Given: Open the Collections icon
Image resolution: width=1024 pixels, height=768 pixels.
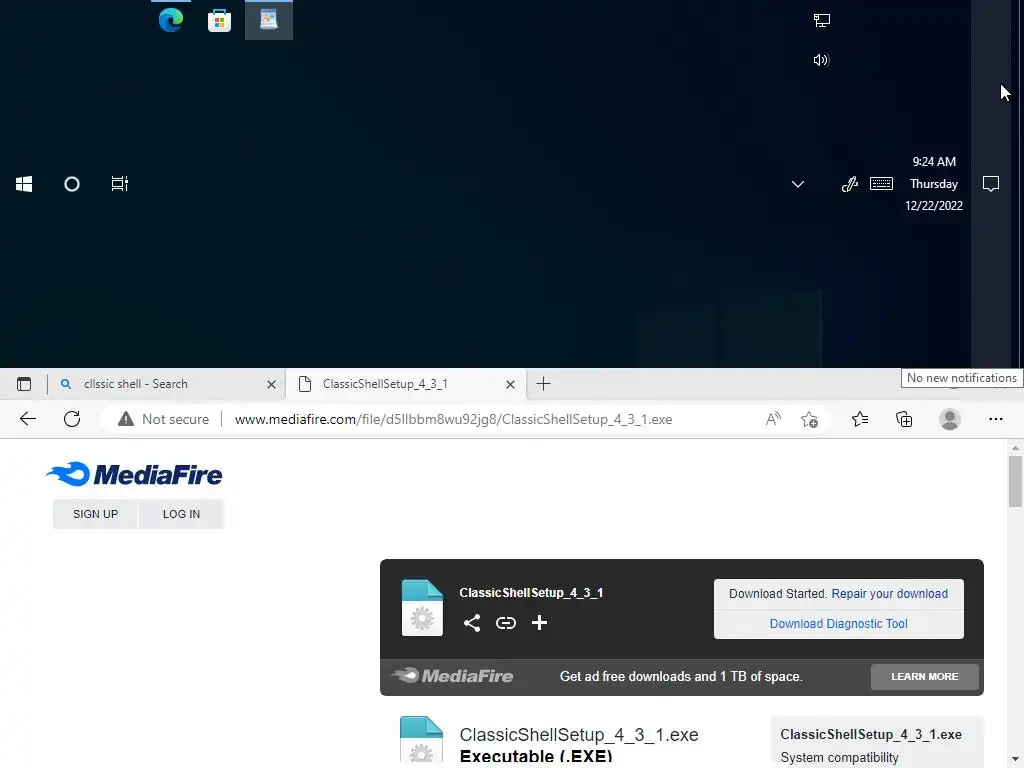Looking at the screenshot, I should click(904, 419).
